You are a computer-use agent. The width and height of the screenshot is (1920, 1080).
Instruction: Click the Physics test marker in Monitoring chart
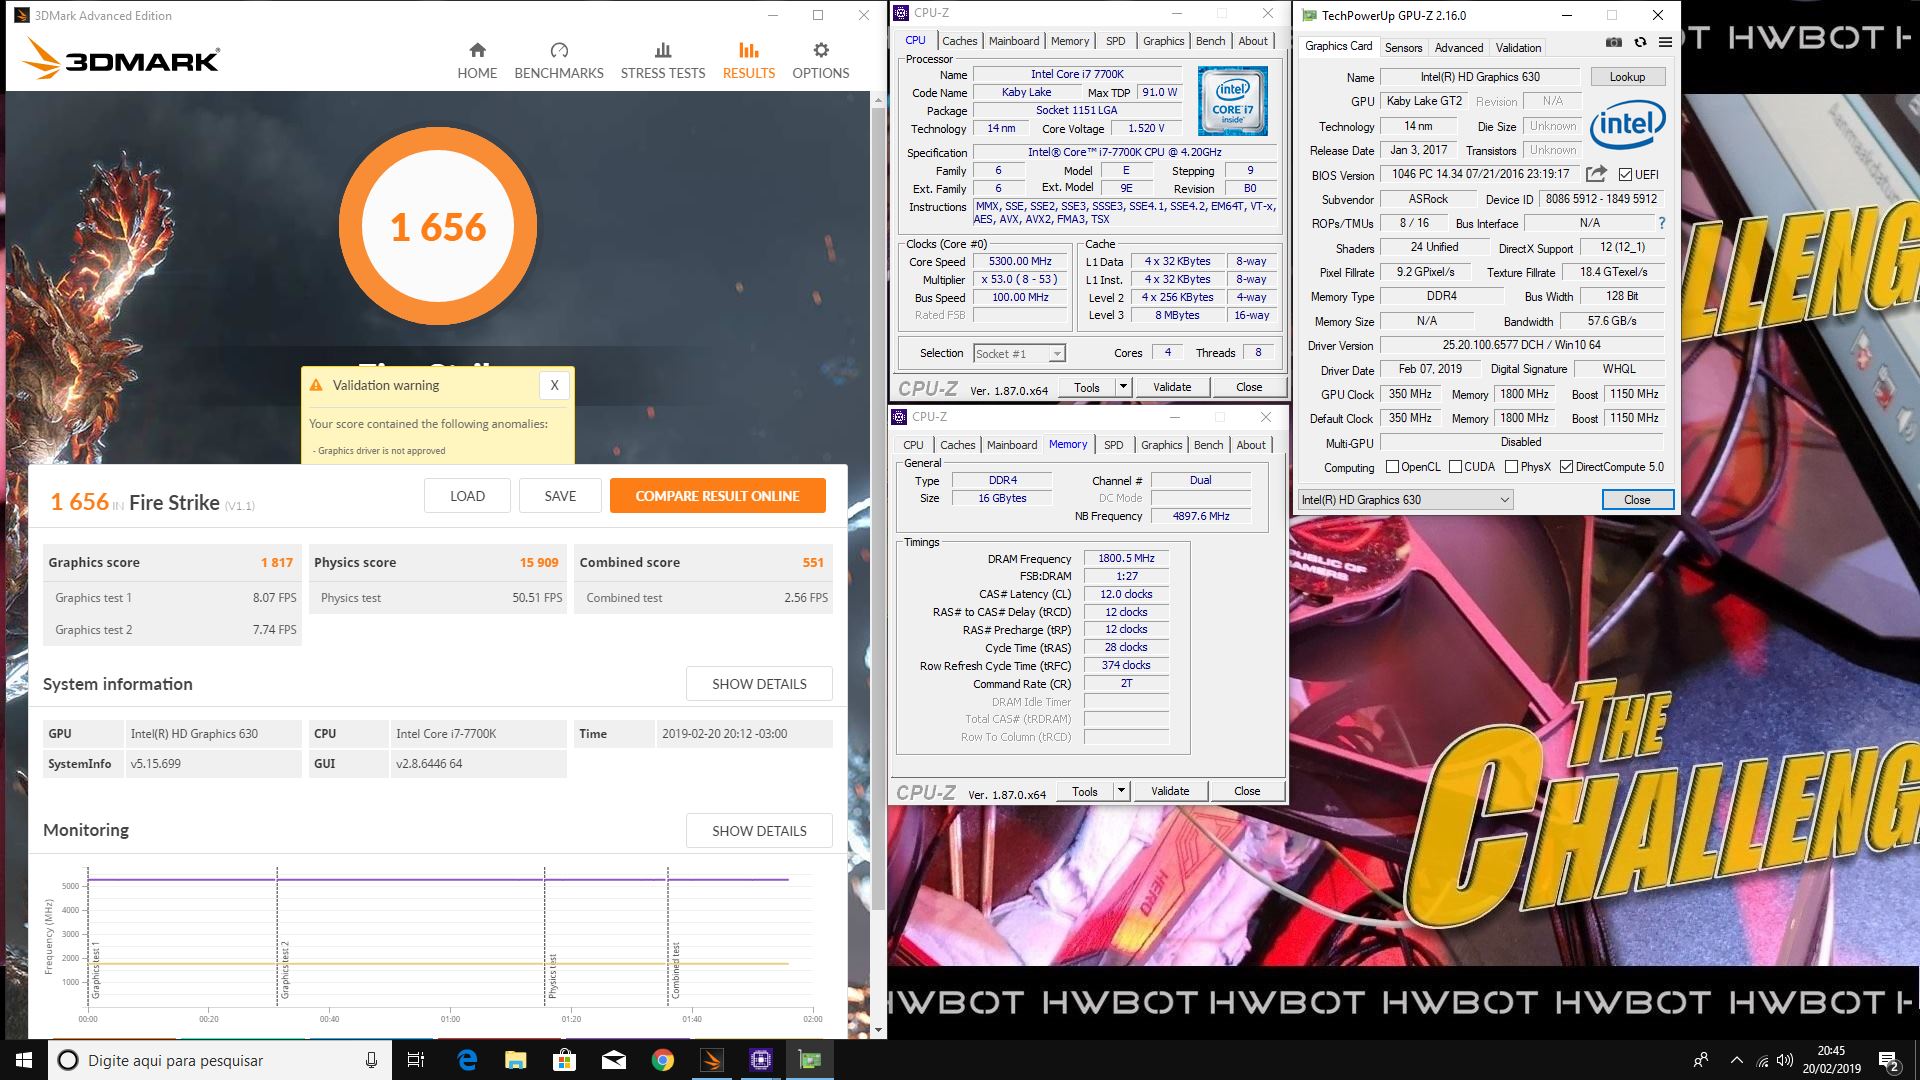pyautogui.click(x=553, y=976)
